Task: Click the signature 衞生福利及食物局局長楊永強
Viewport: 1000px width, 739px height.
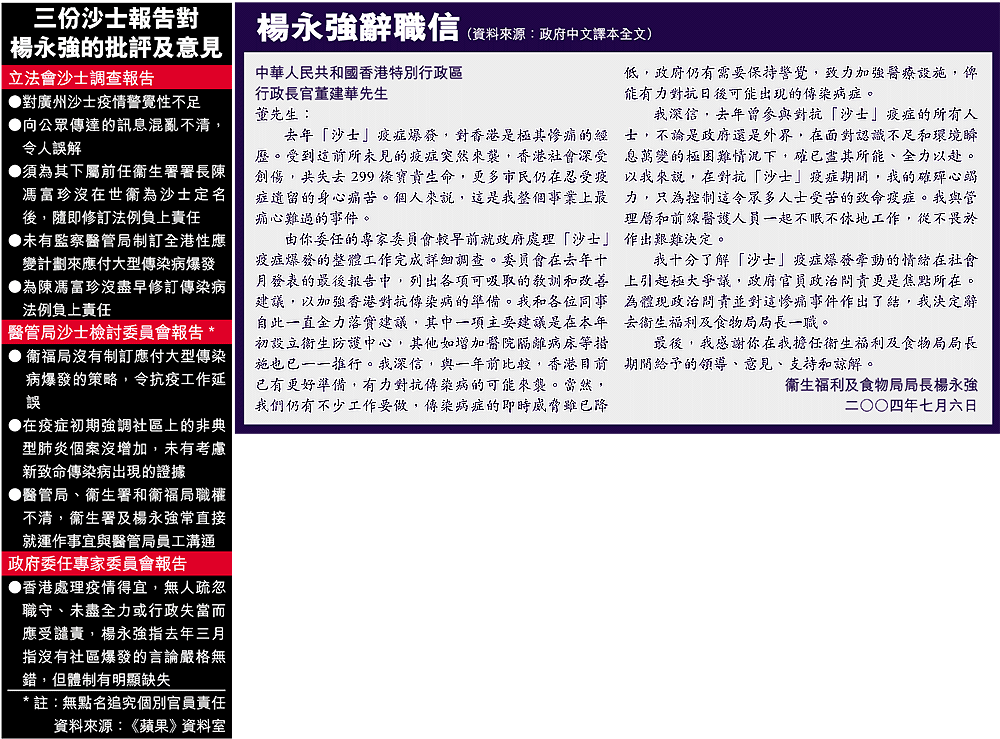Action: pyautogui.click(x=882, y=385)
